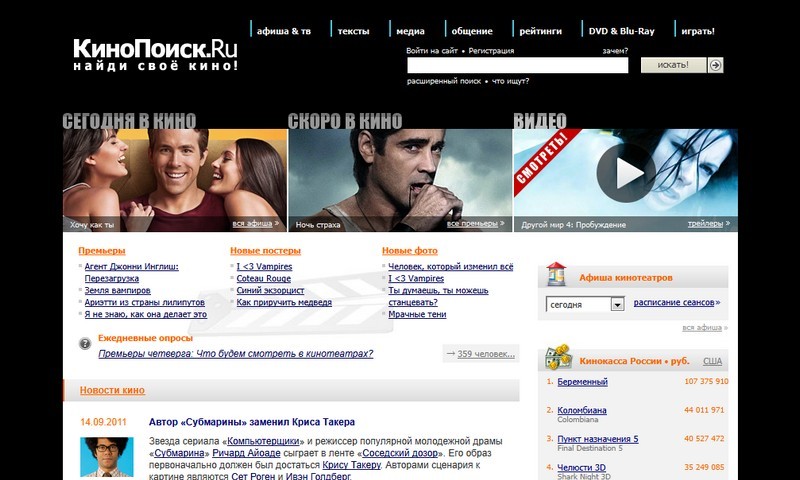Click the Регистрация link
This screenshot has height=480, width=800.
[491, 51]
